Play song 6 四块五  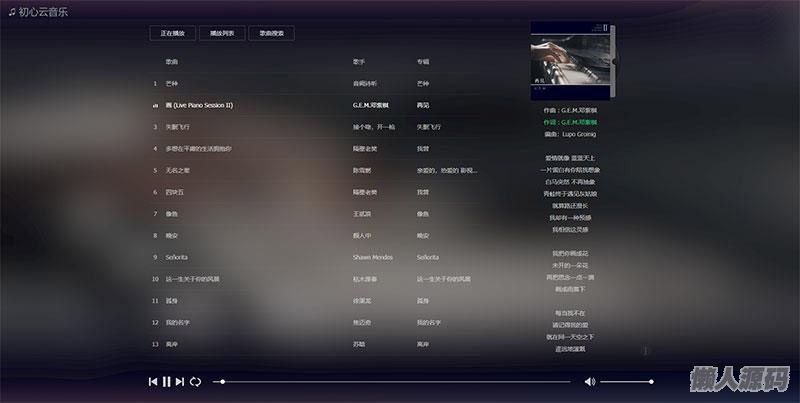tap(174, 192)
